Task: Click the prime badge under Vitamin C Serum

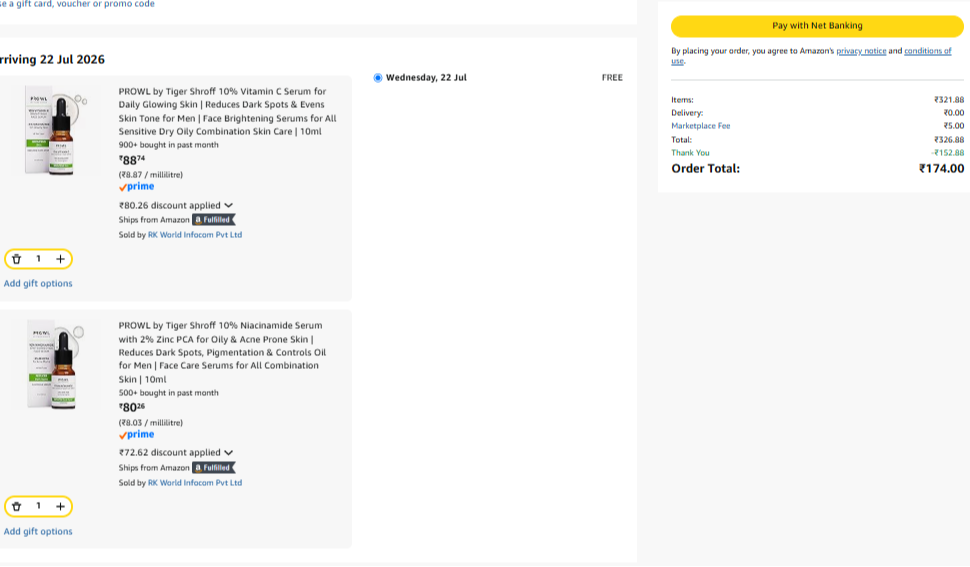Action: point(137,187)
